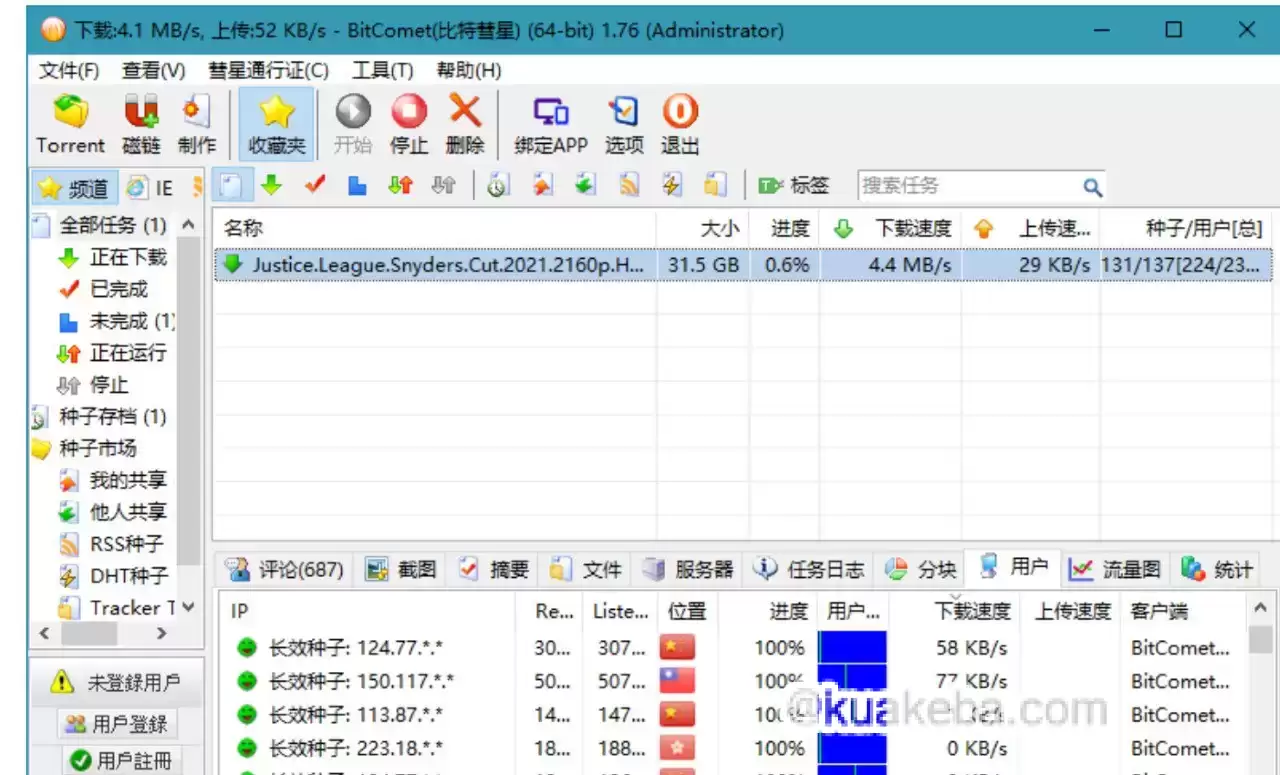Click the 绑定APP toolbar icon
1280x775 pixels.
(549, 122)
